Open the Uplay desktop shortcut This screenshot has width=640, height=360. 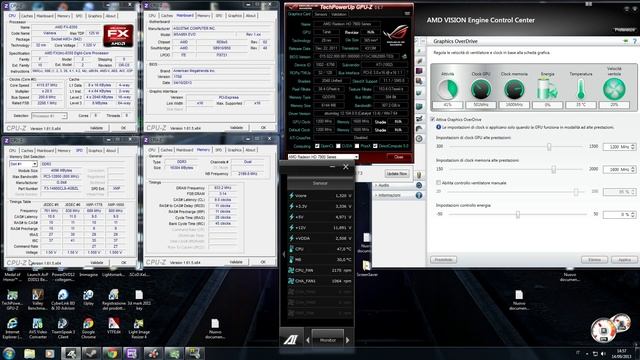88,298
